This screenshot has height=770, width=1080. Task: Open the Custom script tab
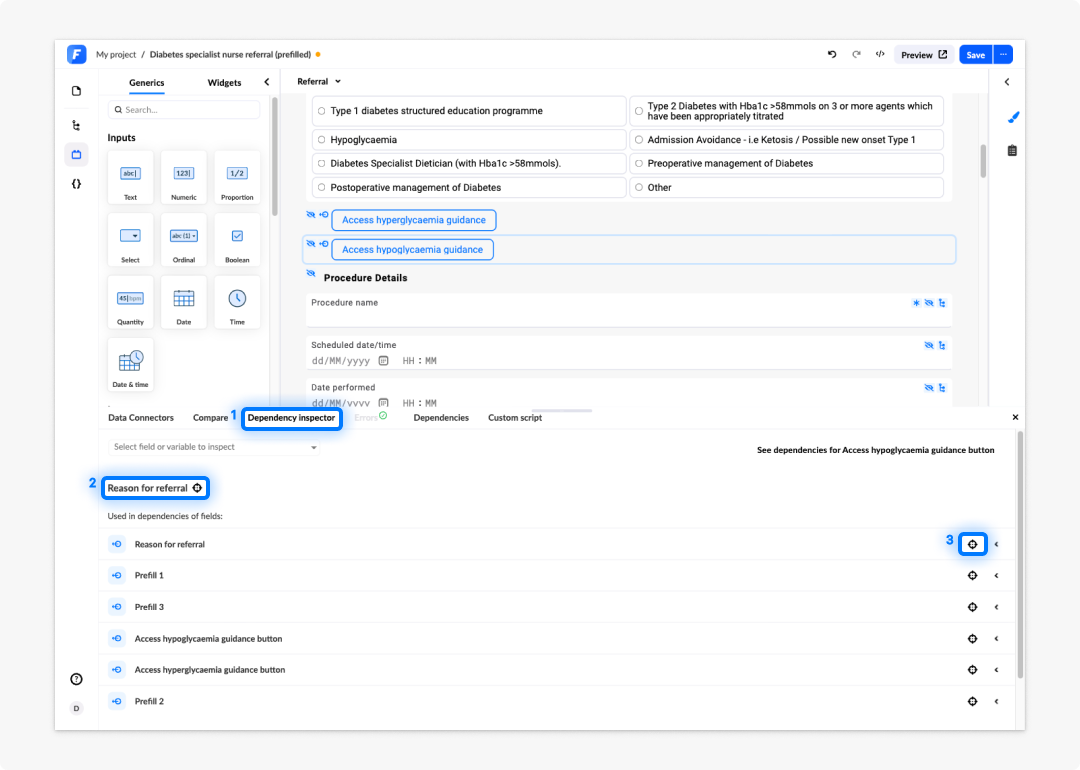(515, 418)
